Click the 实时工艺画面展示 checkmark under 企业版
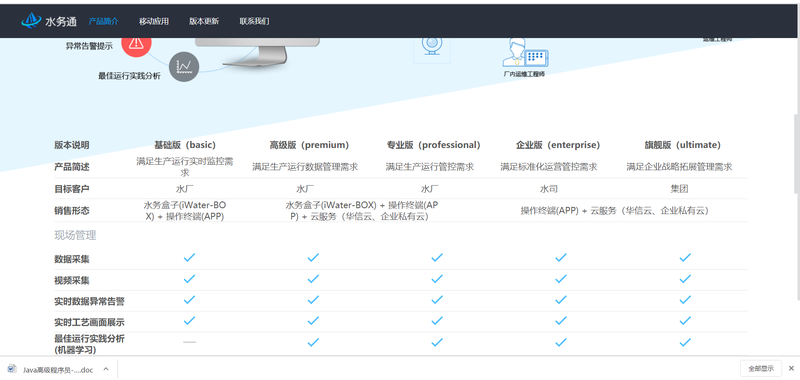This screenshot has height=380, width=800. click(x=561, y=321)
